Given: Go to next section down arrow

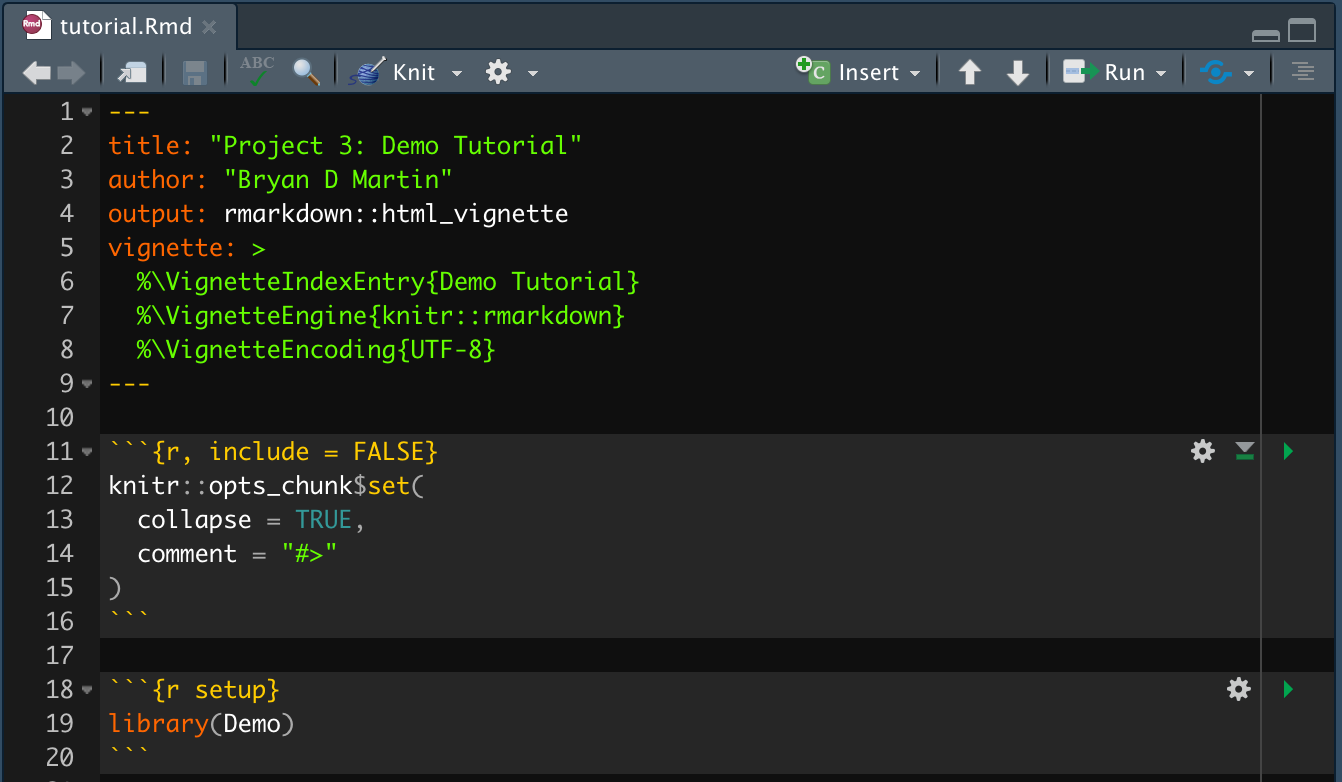Looking at the screenshot, I should pos(1017,72).
